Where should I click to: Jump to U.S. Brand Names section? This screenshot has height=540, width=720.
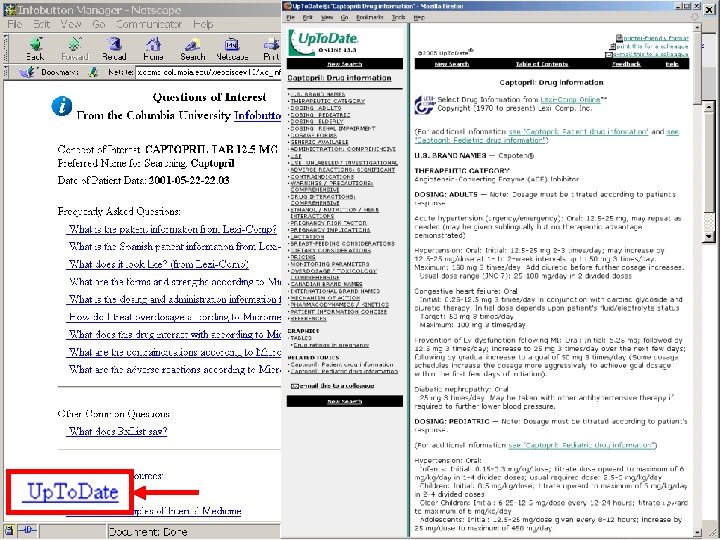(318, 94)
